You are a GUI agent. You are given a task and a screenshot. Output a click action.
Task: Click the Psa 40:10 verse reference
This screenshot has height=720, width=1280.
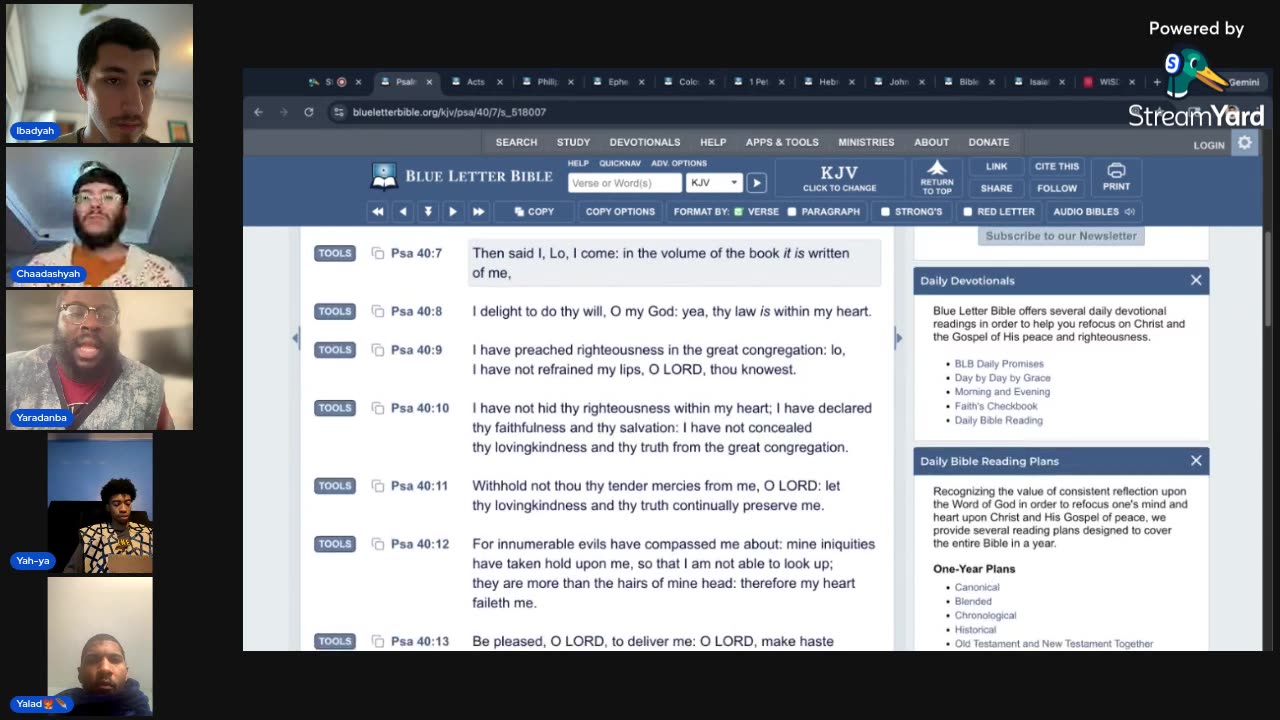tap(420, 408)
